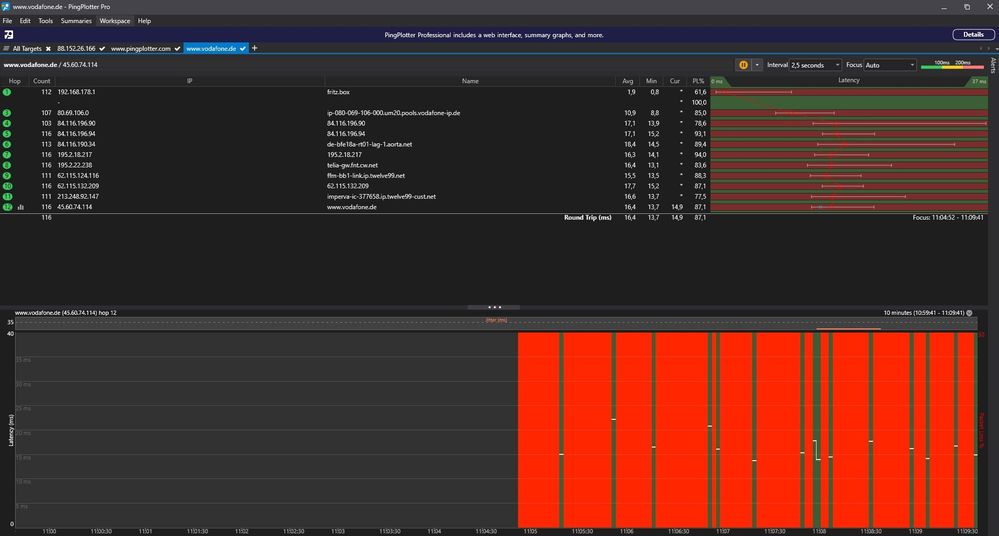
Task: Click the hop name fritz.box
Action: pyautogui.click(x=338, y=92)
